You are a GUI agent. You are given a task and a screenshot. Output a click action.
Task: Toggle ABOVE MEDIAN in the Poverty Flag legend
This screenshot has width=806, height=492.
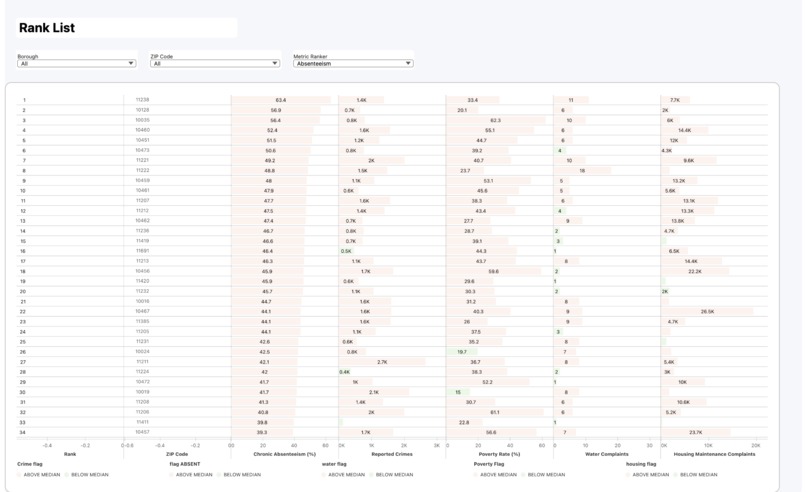point(496,475)
